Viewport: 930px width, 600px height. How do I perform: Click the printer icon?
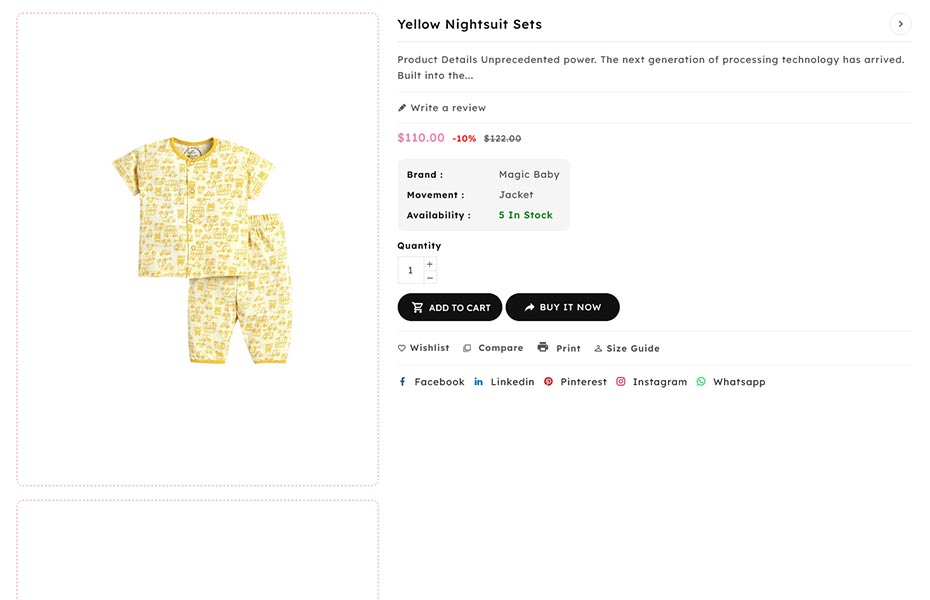pyautogui.click(x=543, y=347)
